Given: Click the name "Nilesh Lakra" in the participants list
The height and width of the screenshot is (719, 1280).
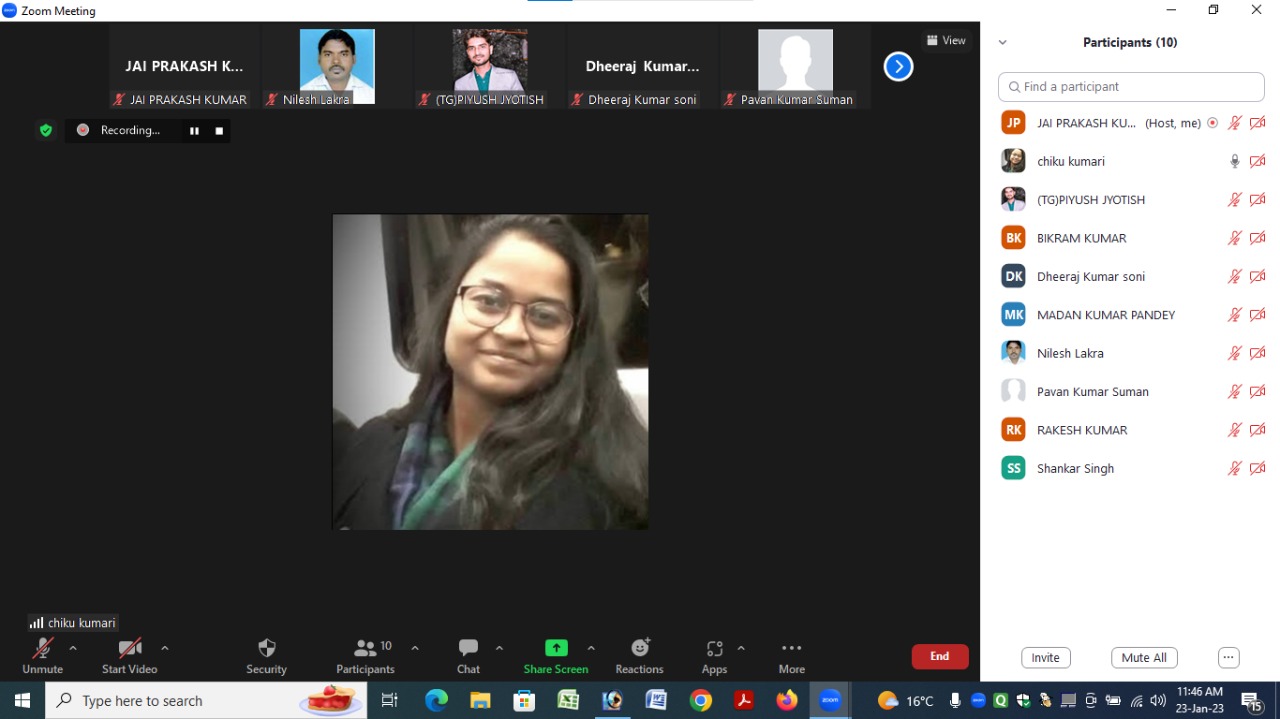Looking at the screenshot, I should [x=1070, y=353].
